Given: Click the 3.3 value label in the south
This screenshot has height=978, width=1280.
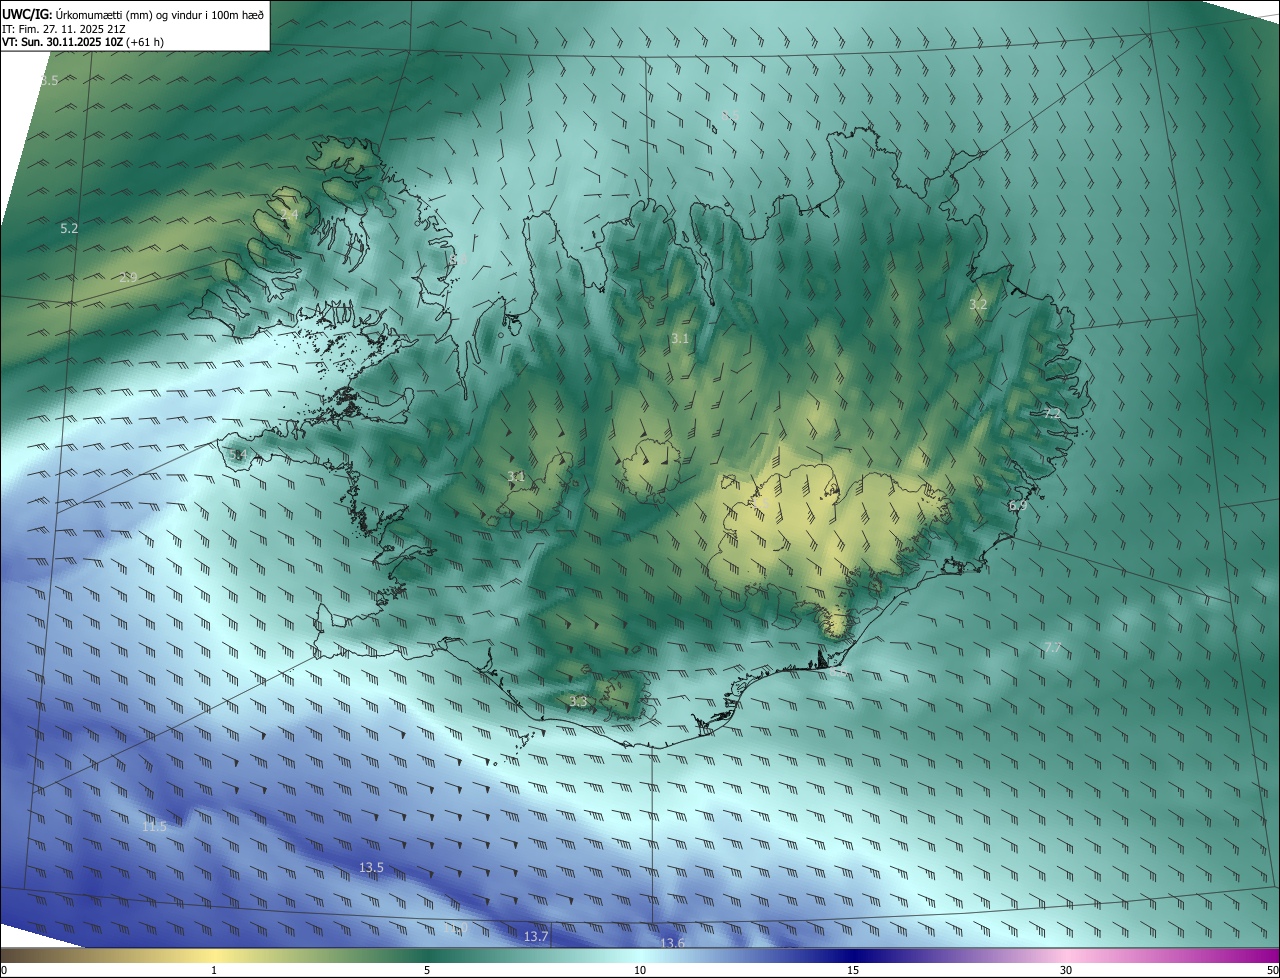Looking at the screenshot, I should tap(578, 702).
